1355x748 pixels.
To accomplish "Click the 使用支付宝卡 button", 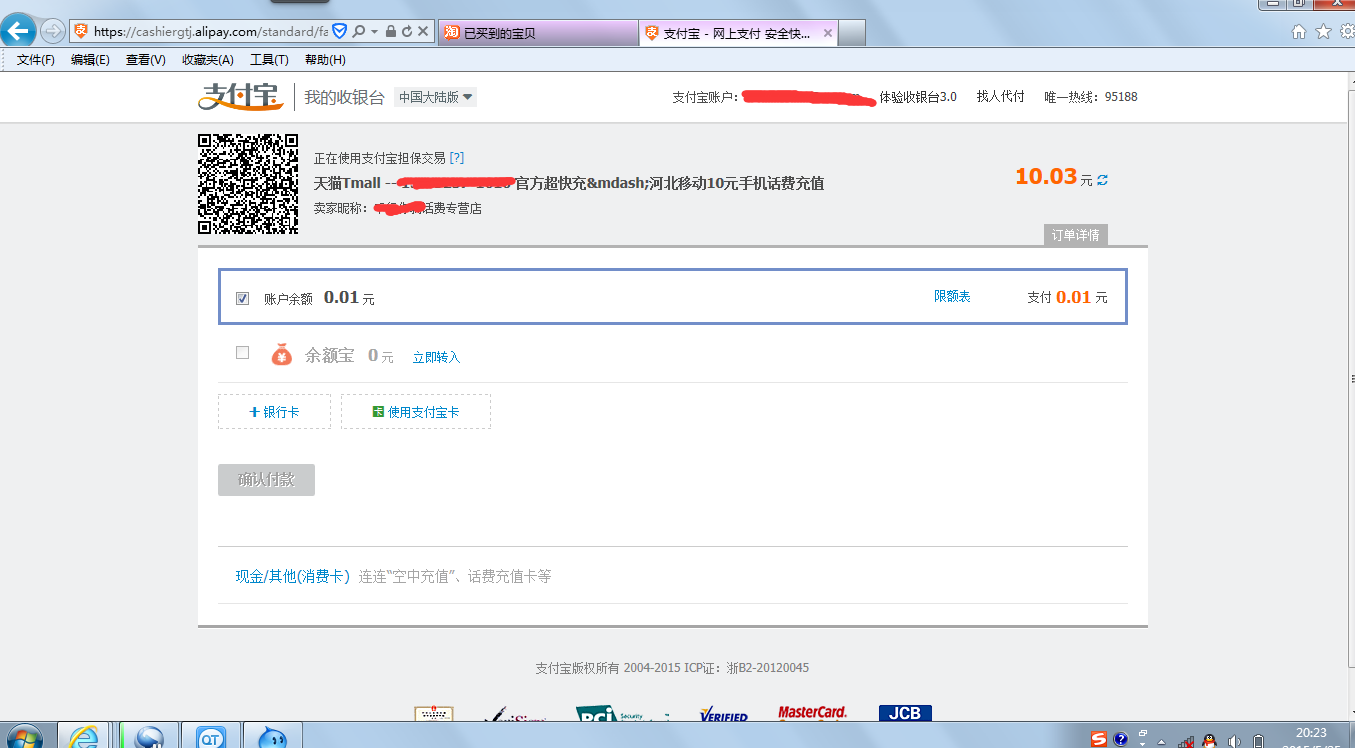I will coord(416,412).
